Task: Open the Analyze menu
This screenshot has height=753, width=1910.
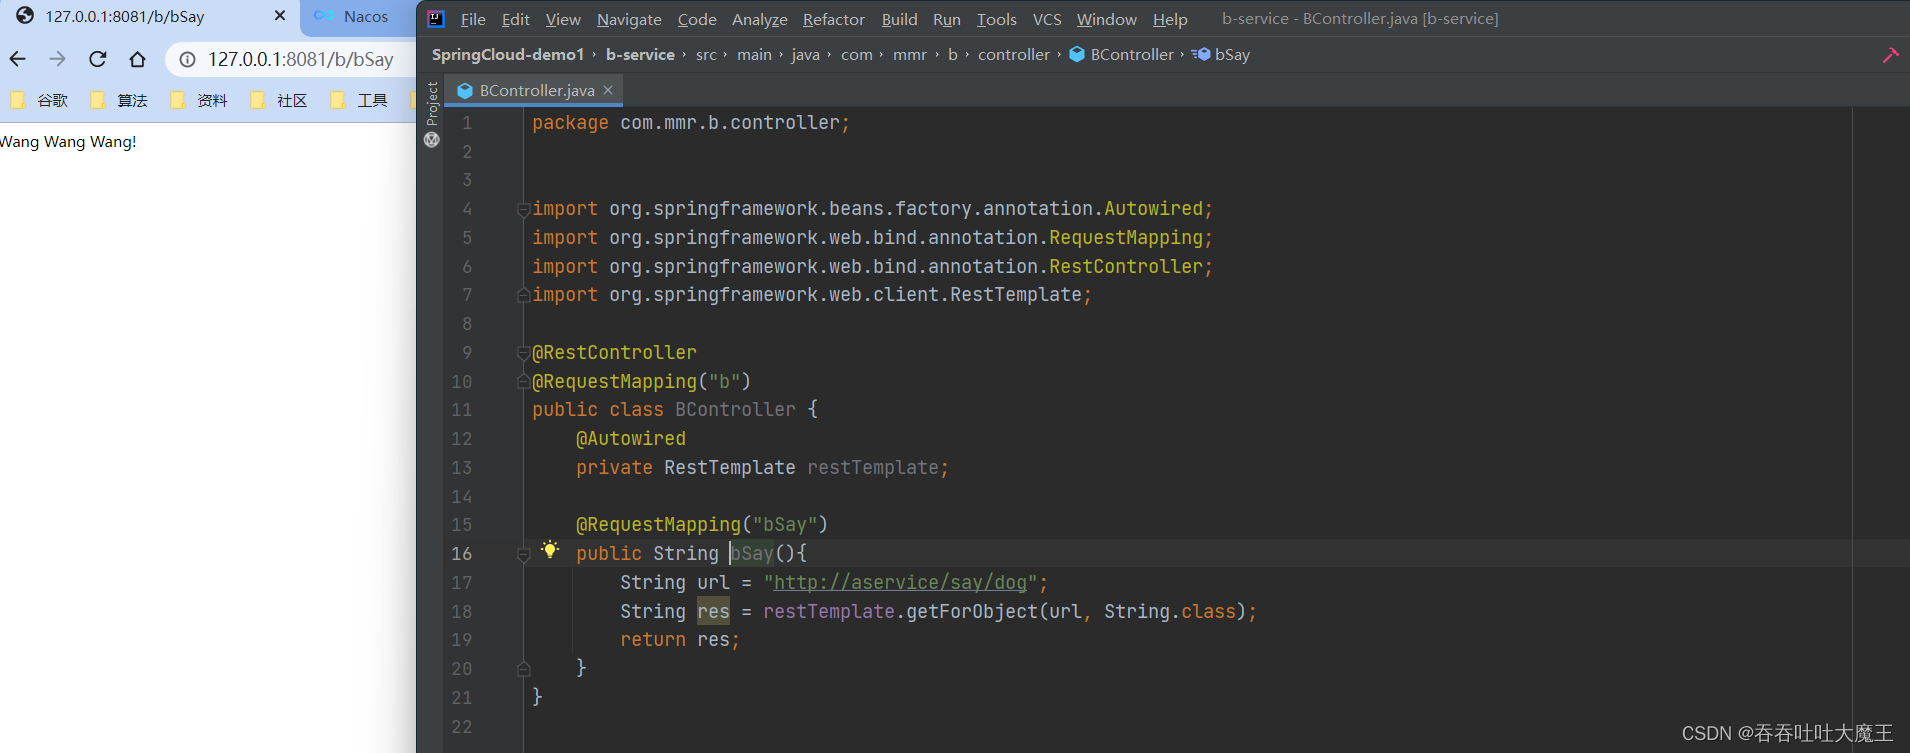Action: (760, 20)
